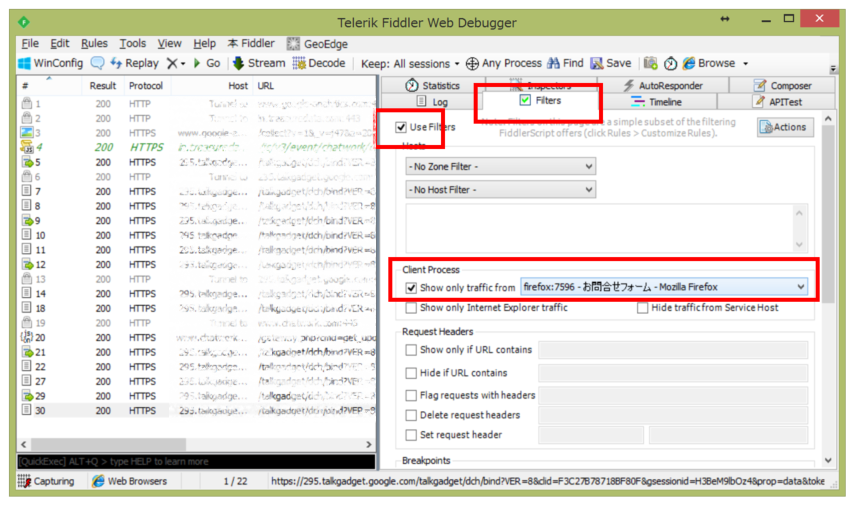
Task: Select session row number 30
Action: 197,411
